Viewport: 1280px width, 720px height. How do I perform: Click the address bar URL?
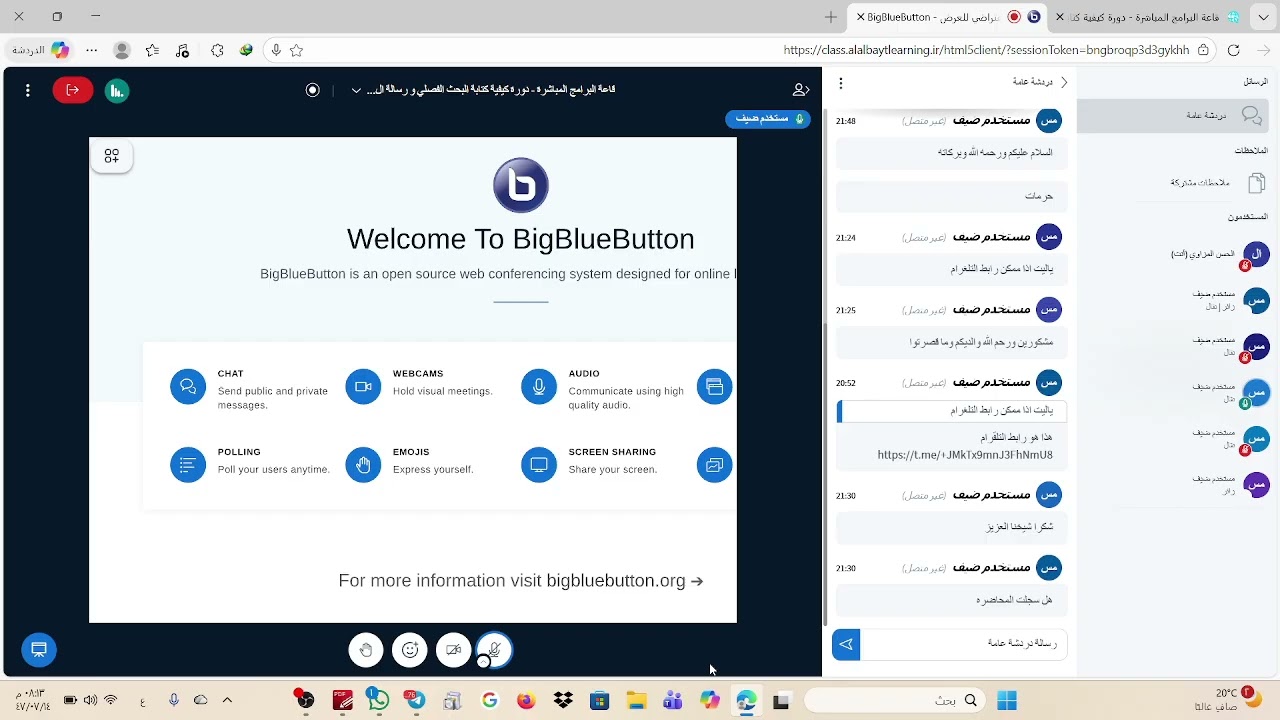click(x=986, y=50)
